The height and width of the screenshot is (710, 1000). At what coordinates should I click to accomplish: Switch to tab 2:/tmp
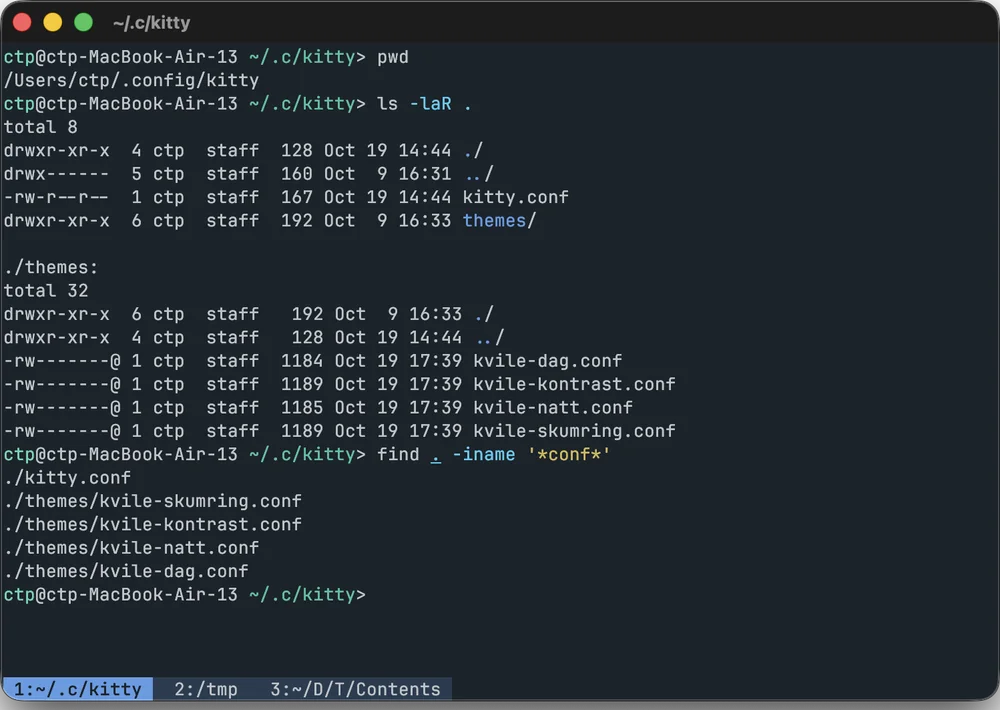coord(205,689)
